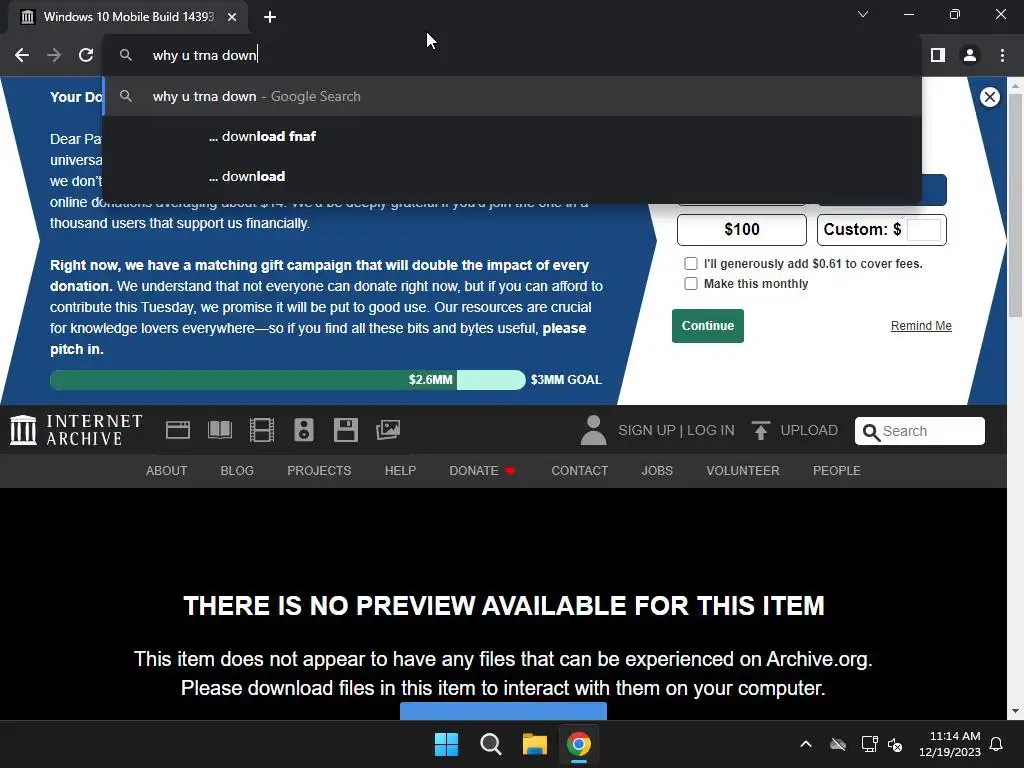Open the BLOG menu item
1024x768 pixels.
[x=237, y=471]
